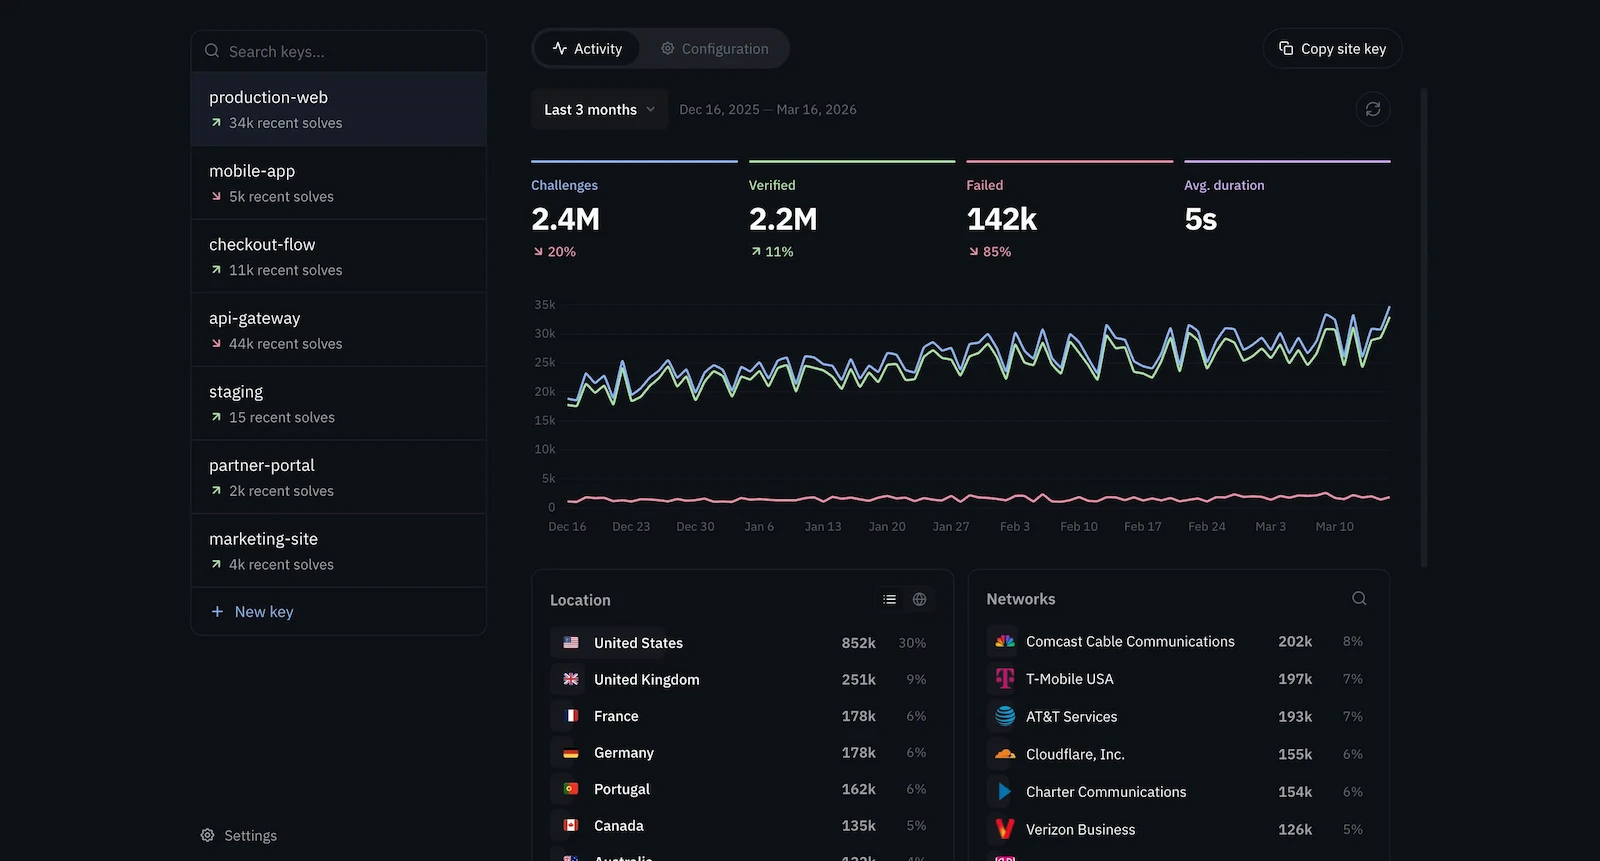The image size is (1600, 861).
Task: Click the United States 852k value
Action: 858,642
